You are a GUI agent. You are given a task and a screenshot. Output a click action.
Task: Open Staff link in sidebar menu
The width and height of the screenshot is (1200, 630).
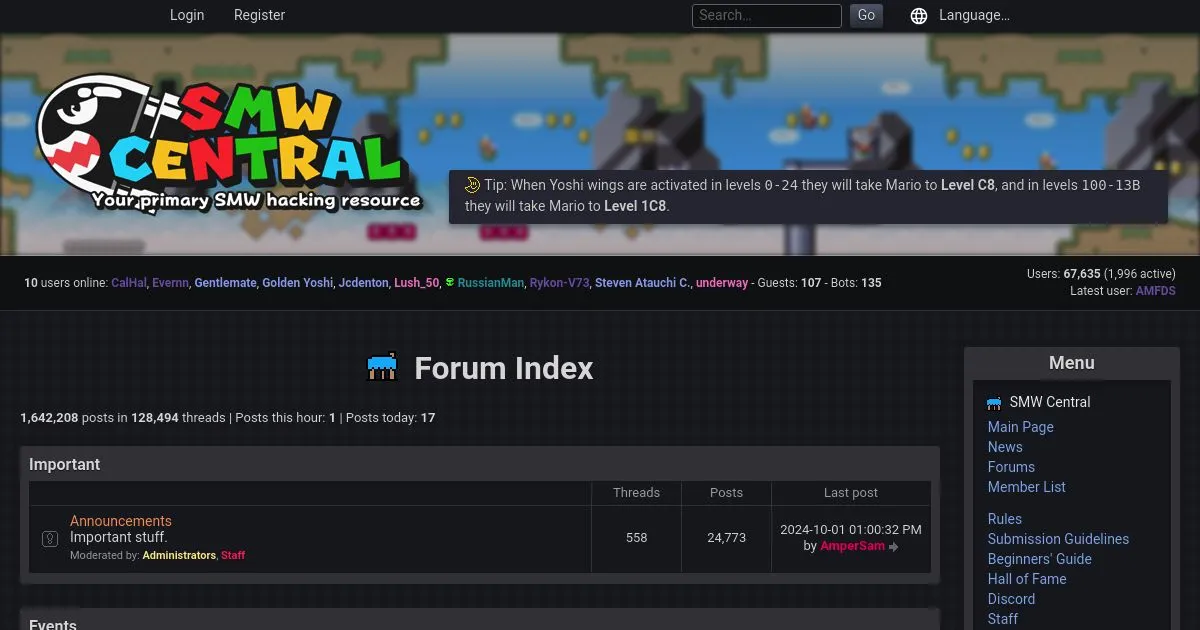point(1003,619)
